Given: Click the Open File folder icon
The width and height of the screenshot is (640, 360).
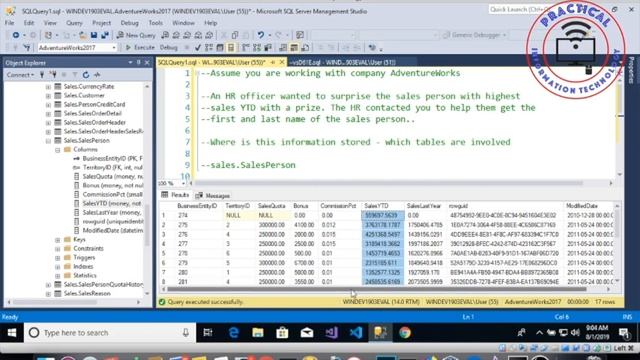Looking at the screenshot, I should click(83, 35).
